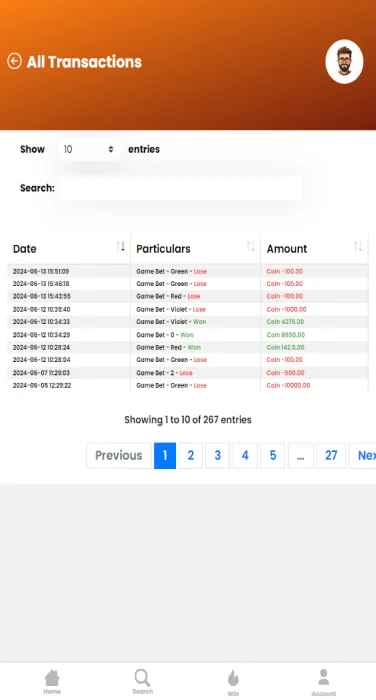Viewport: 376px width, 700px height.
Task: Select page 5 in pagination
Action: pyautogui.click(x=272, y=455)
